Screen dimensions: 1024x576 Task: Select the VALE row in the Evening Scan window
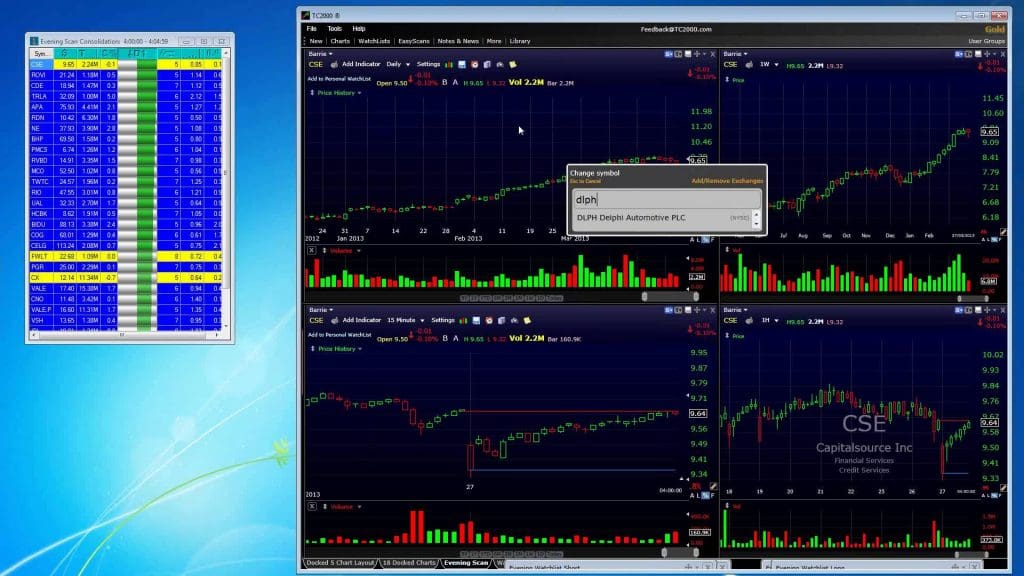tap(126, 289)
